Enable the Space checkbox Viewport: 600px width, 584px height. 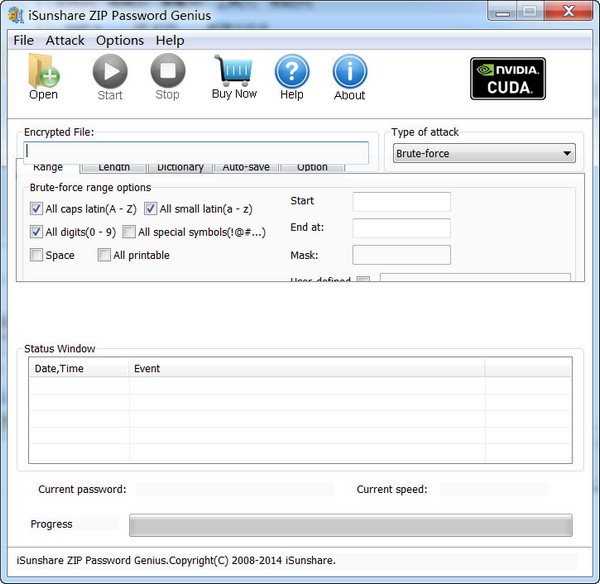pyautogui.click(x=37, y=255)
